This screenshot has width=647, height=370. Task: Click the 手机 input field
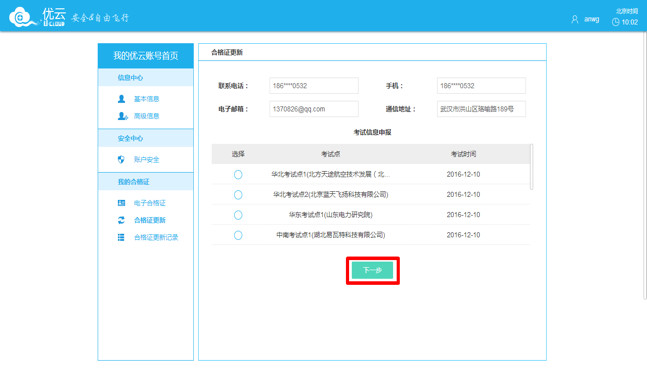coord(481,86)
